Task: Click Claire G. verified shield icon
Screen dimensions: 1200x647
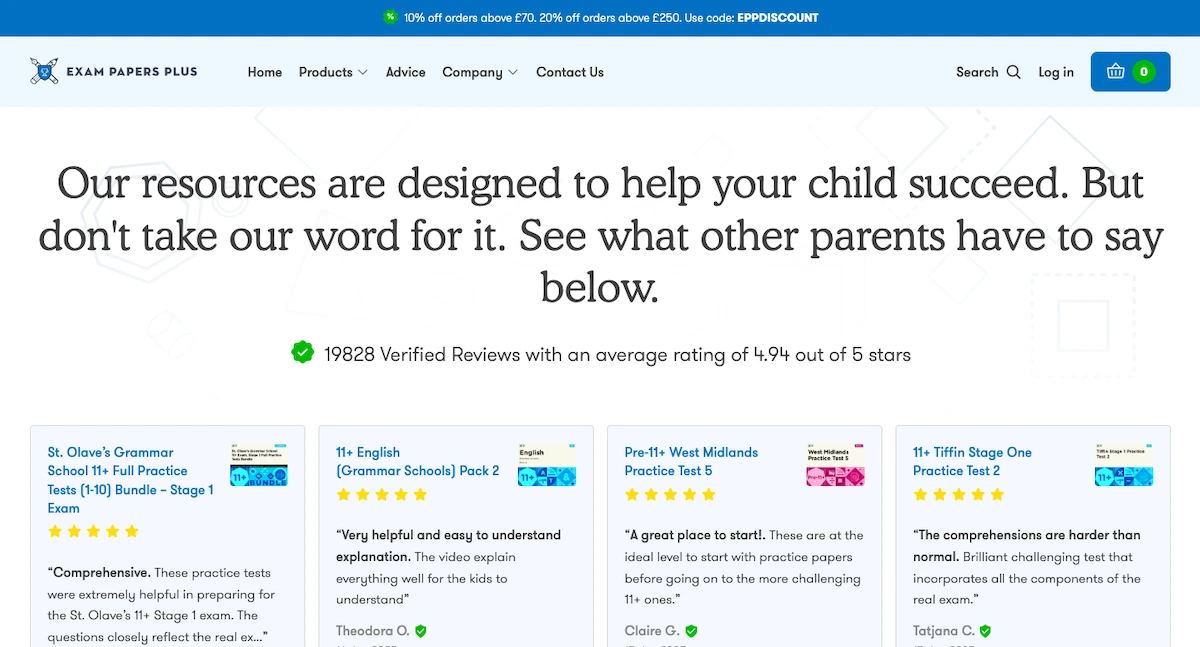Action: tap(691, 631)
